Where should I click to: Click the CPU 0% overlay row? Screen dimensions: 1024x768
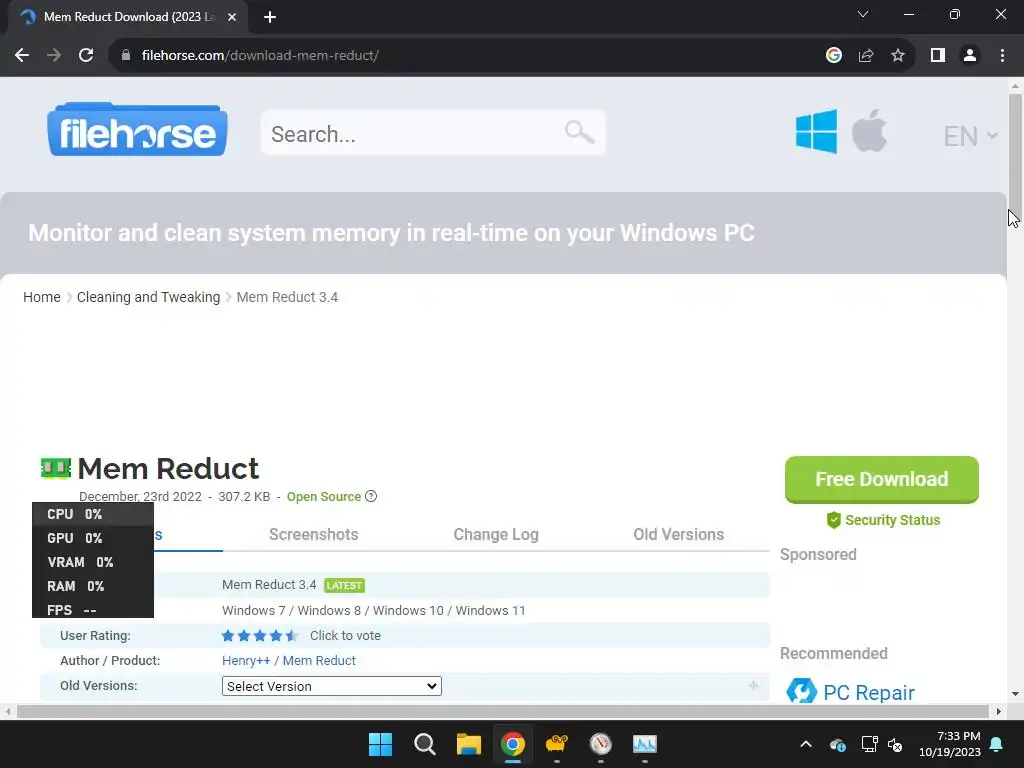93,514
